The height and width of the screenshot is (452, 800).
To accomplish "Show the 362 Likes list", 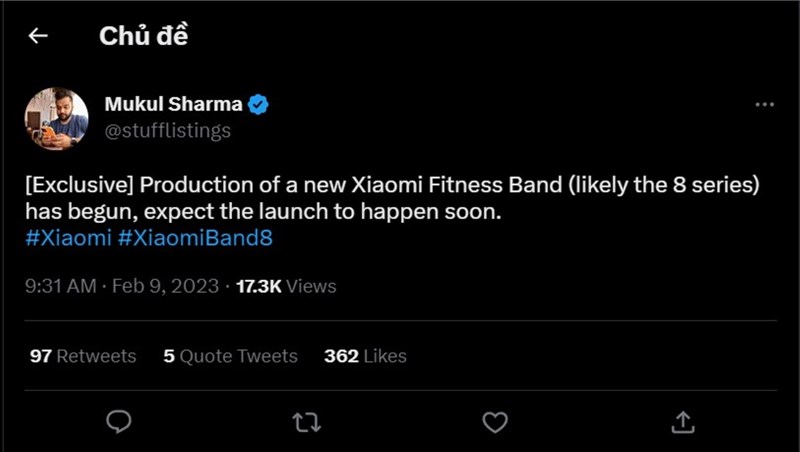I will click(365, 356).
